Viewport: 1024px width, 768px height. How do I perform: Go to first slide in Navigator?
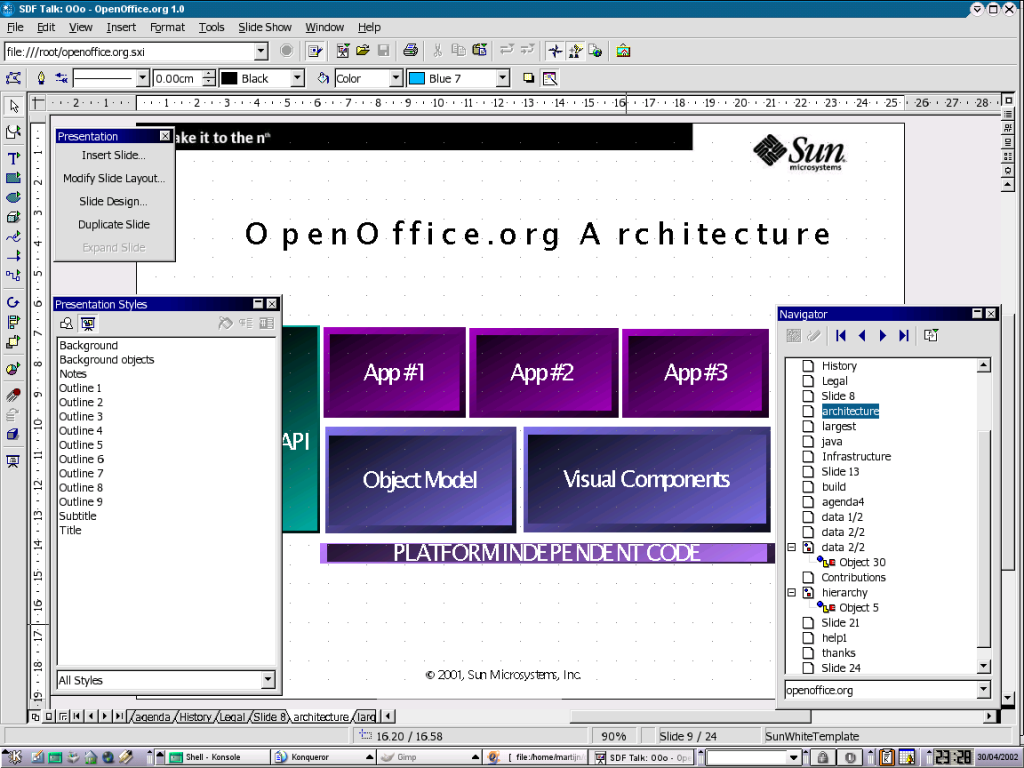click(841, 336)
